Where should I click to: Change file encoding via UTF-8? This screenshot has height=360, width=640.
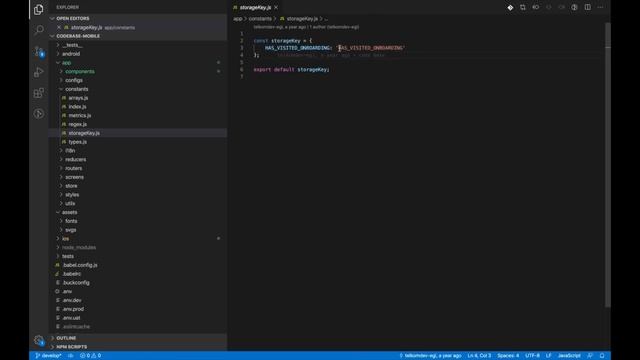[532, 356]
